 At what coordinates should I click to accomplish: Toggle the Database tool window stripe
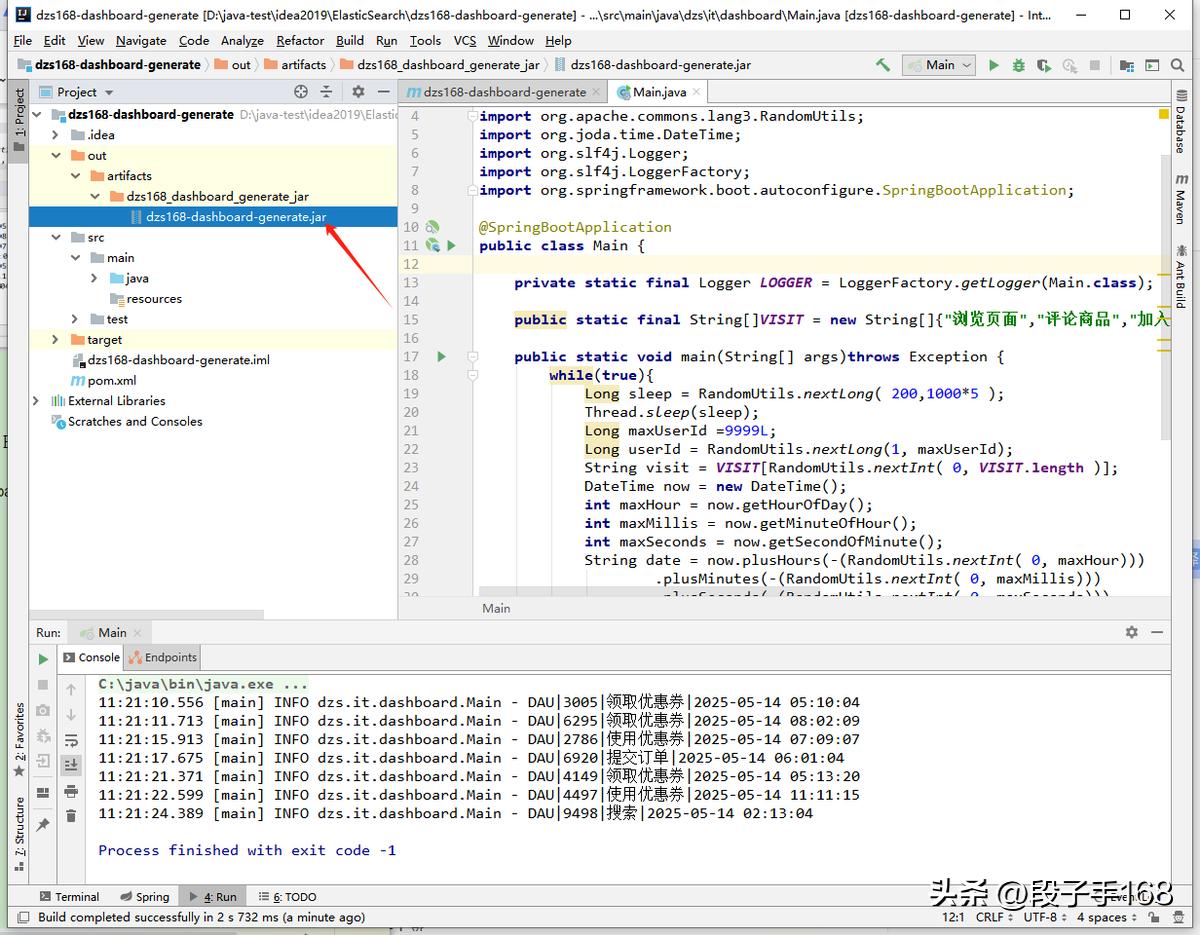pyautogui.click(x=1181, y=121)
